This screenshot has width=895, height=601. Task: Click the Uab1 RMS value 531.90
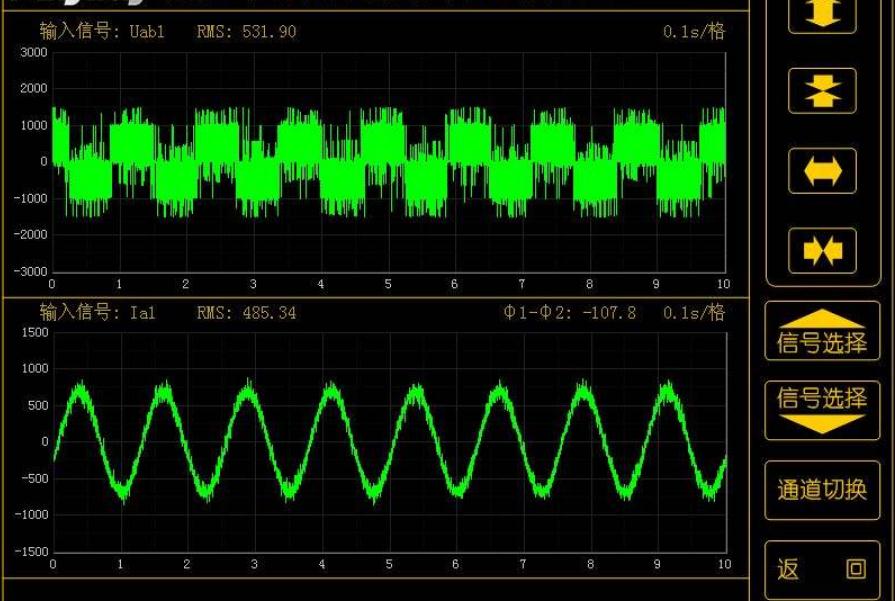click(269, 31)
